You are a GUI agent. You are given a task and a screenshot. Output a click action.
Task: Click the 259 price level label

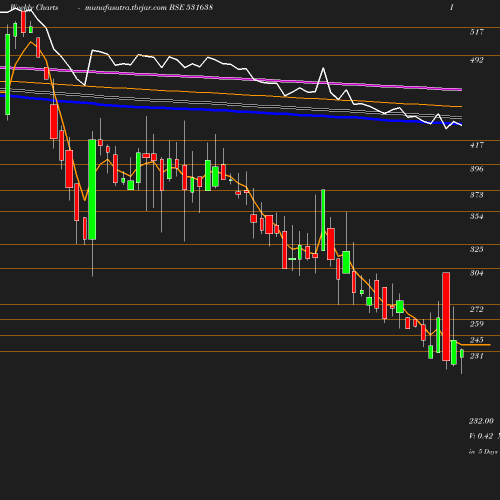coord(477,324)
